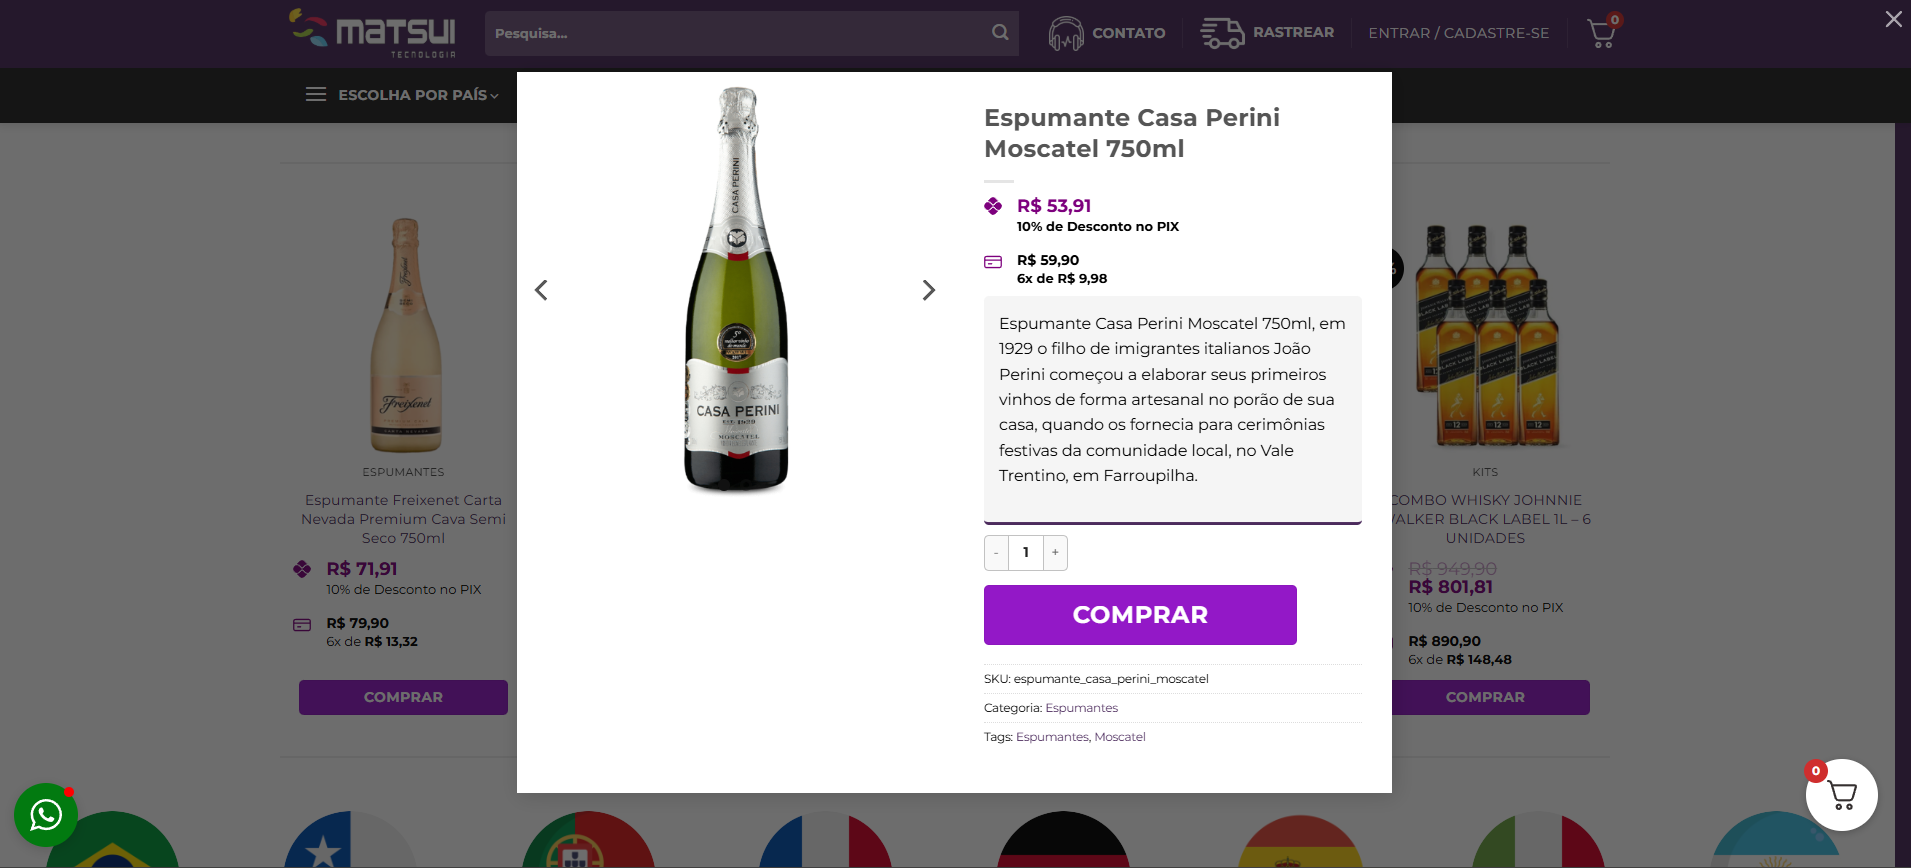Show previous product image arrow
Image resolution: width=1911 pixels, height=868 pixels.
point(541,290)
